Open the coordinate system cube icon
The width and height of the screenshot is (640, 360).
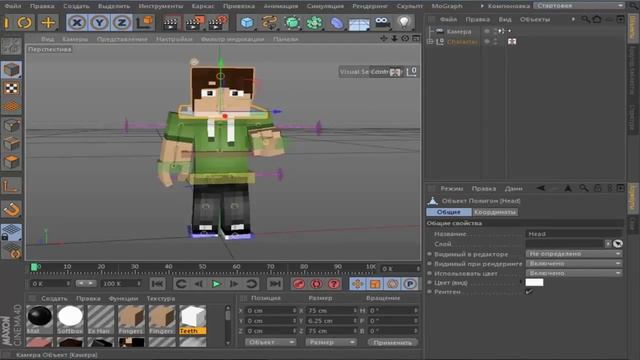pos(144,22)
